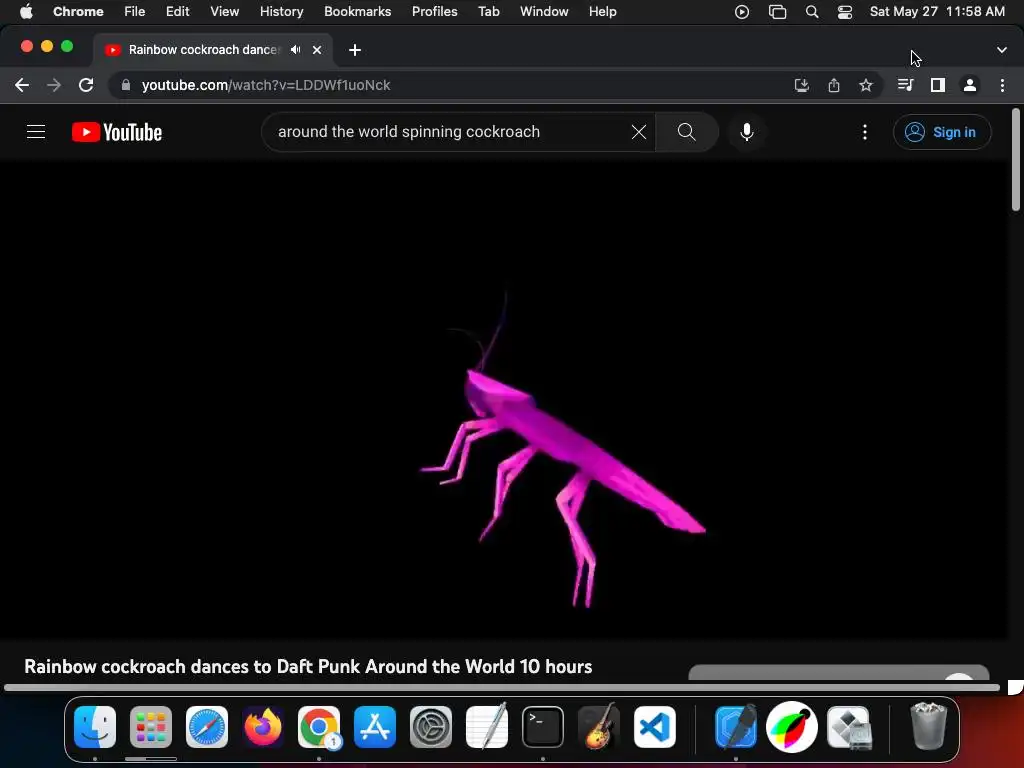Launch Firefox from the Dock
The image size is (1024, 768).
263,727
